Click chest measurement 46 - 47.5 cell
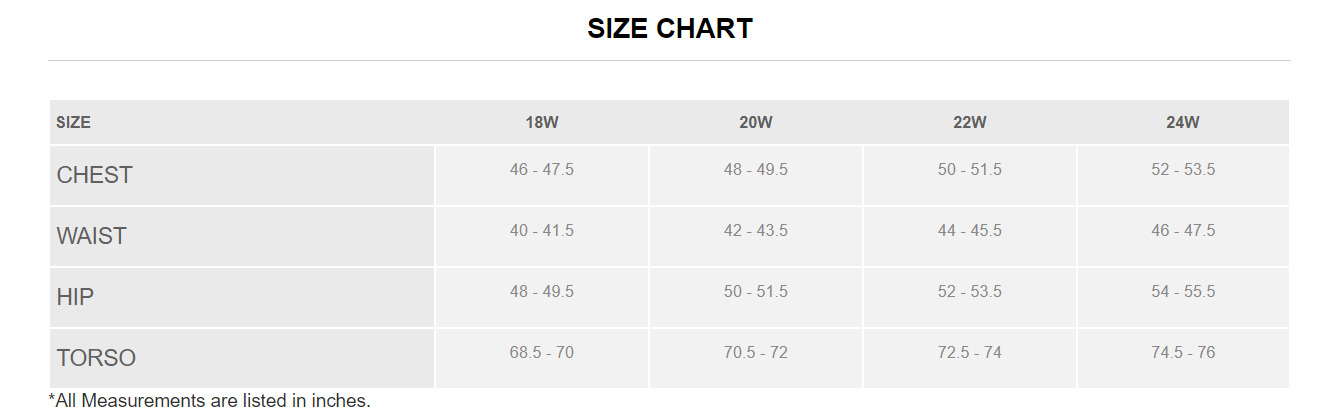1331x416 pixels. (x=542, y=170)
